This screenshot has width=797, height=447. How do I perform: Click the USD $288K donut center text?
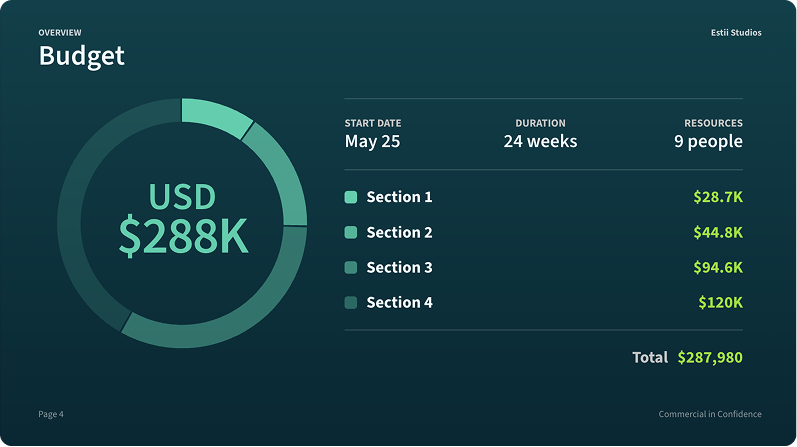[183, 220]
